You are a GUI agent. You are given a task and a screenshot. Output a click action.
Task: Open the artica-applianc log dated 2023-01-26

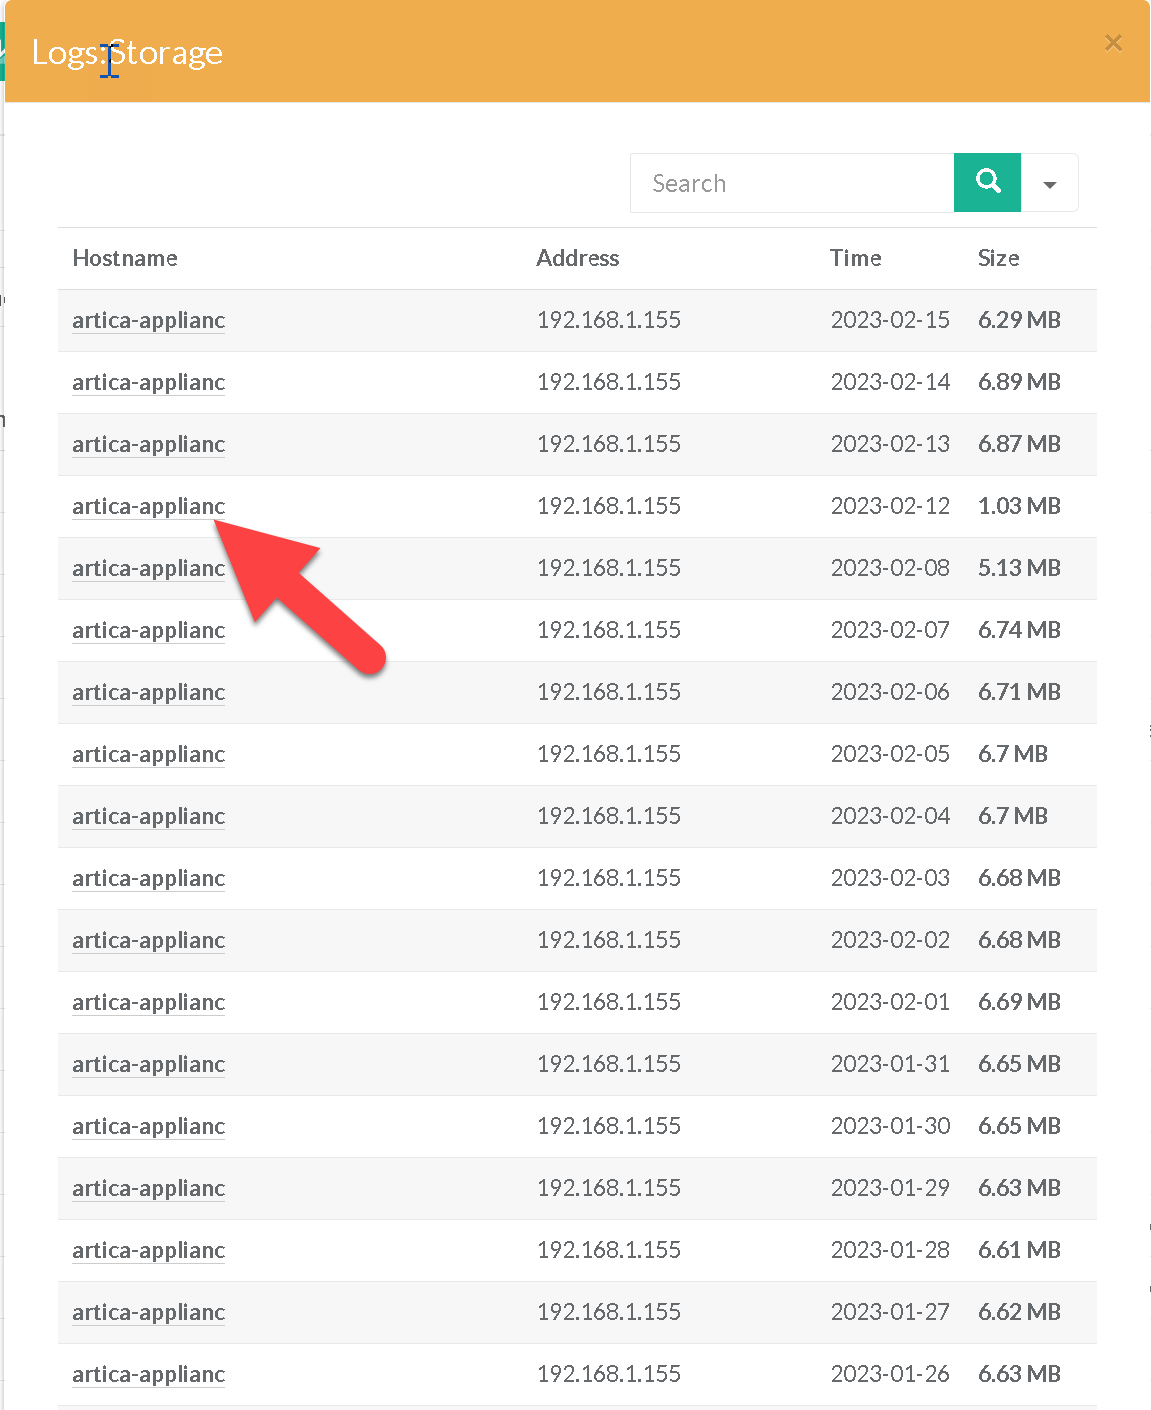148,1374
